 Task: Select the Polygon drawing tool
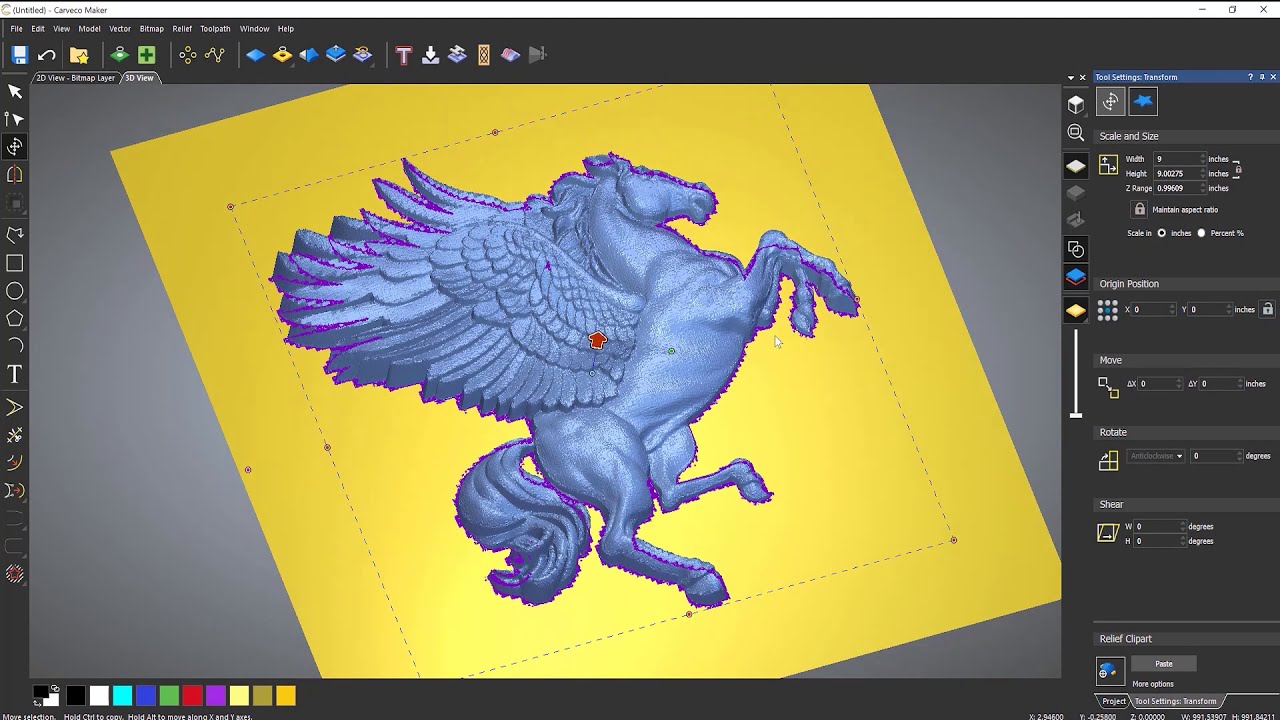tap(15, 318)
